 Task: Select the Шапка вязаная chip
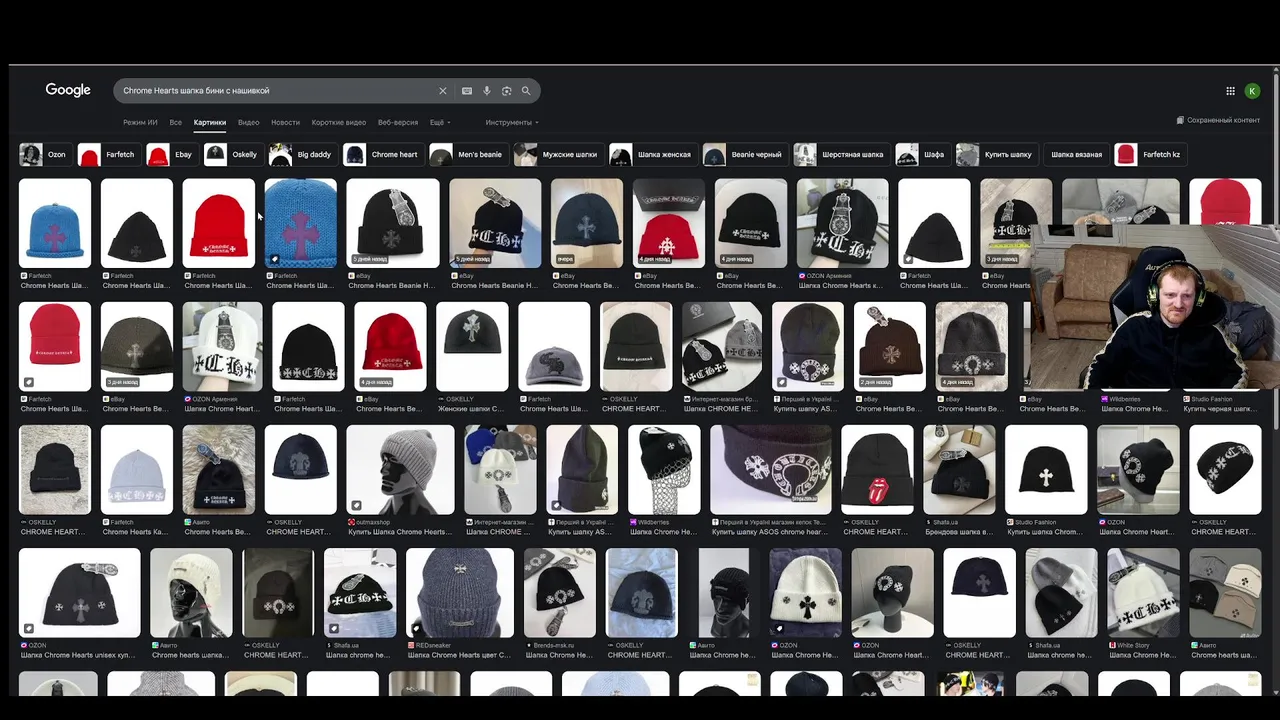[x=1076, y=155]
